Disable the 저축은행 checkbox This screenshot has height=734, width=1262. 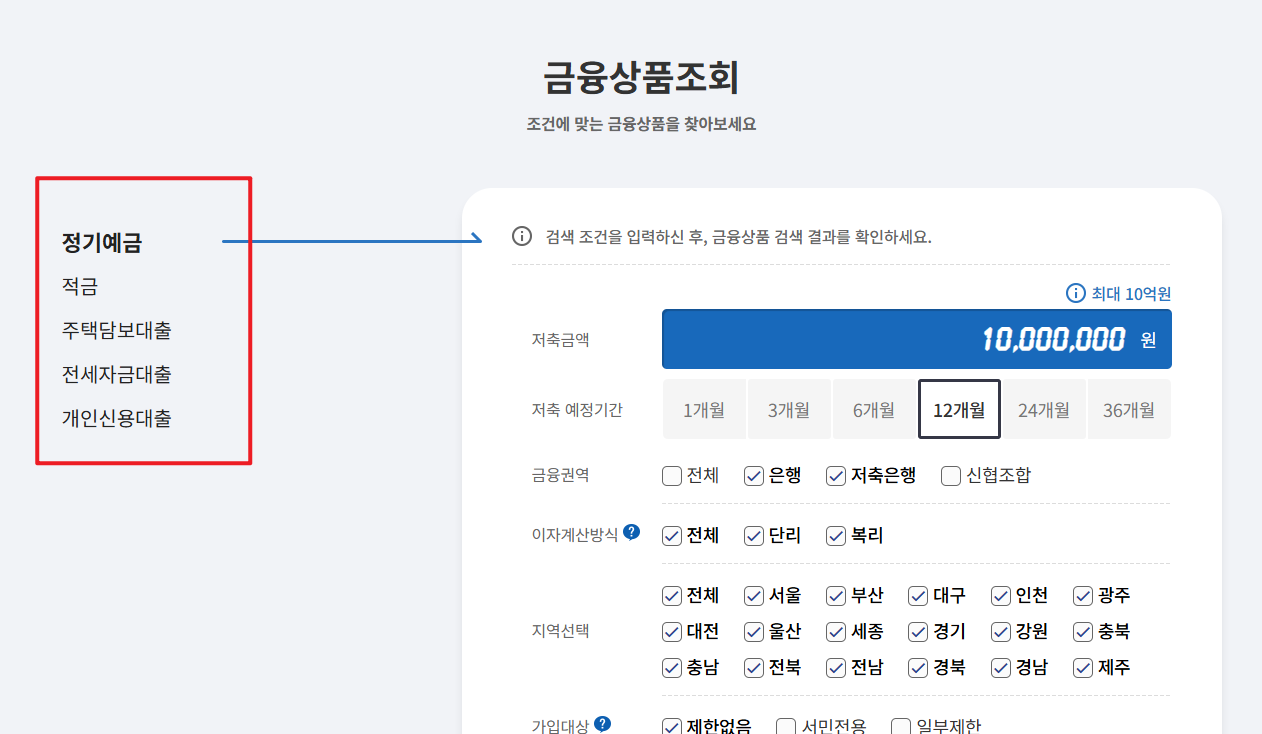[x=836, y=475]
